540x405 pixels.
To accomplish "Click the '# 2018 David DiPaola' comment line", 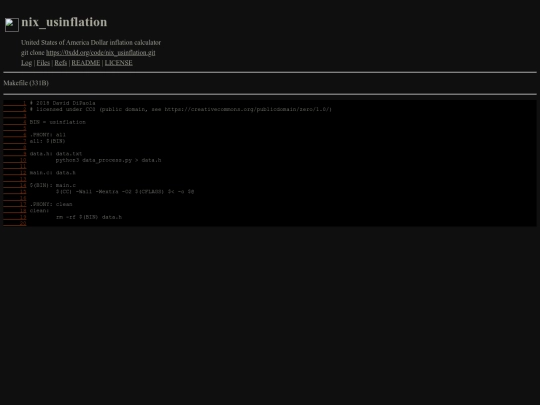I will (x=62, y=103).
